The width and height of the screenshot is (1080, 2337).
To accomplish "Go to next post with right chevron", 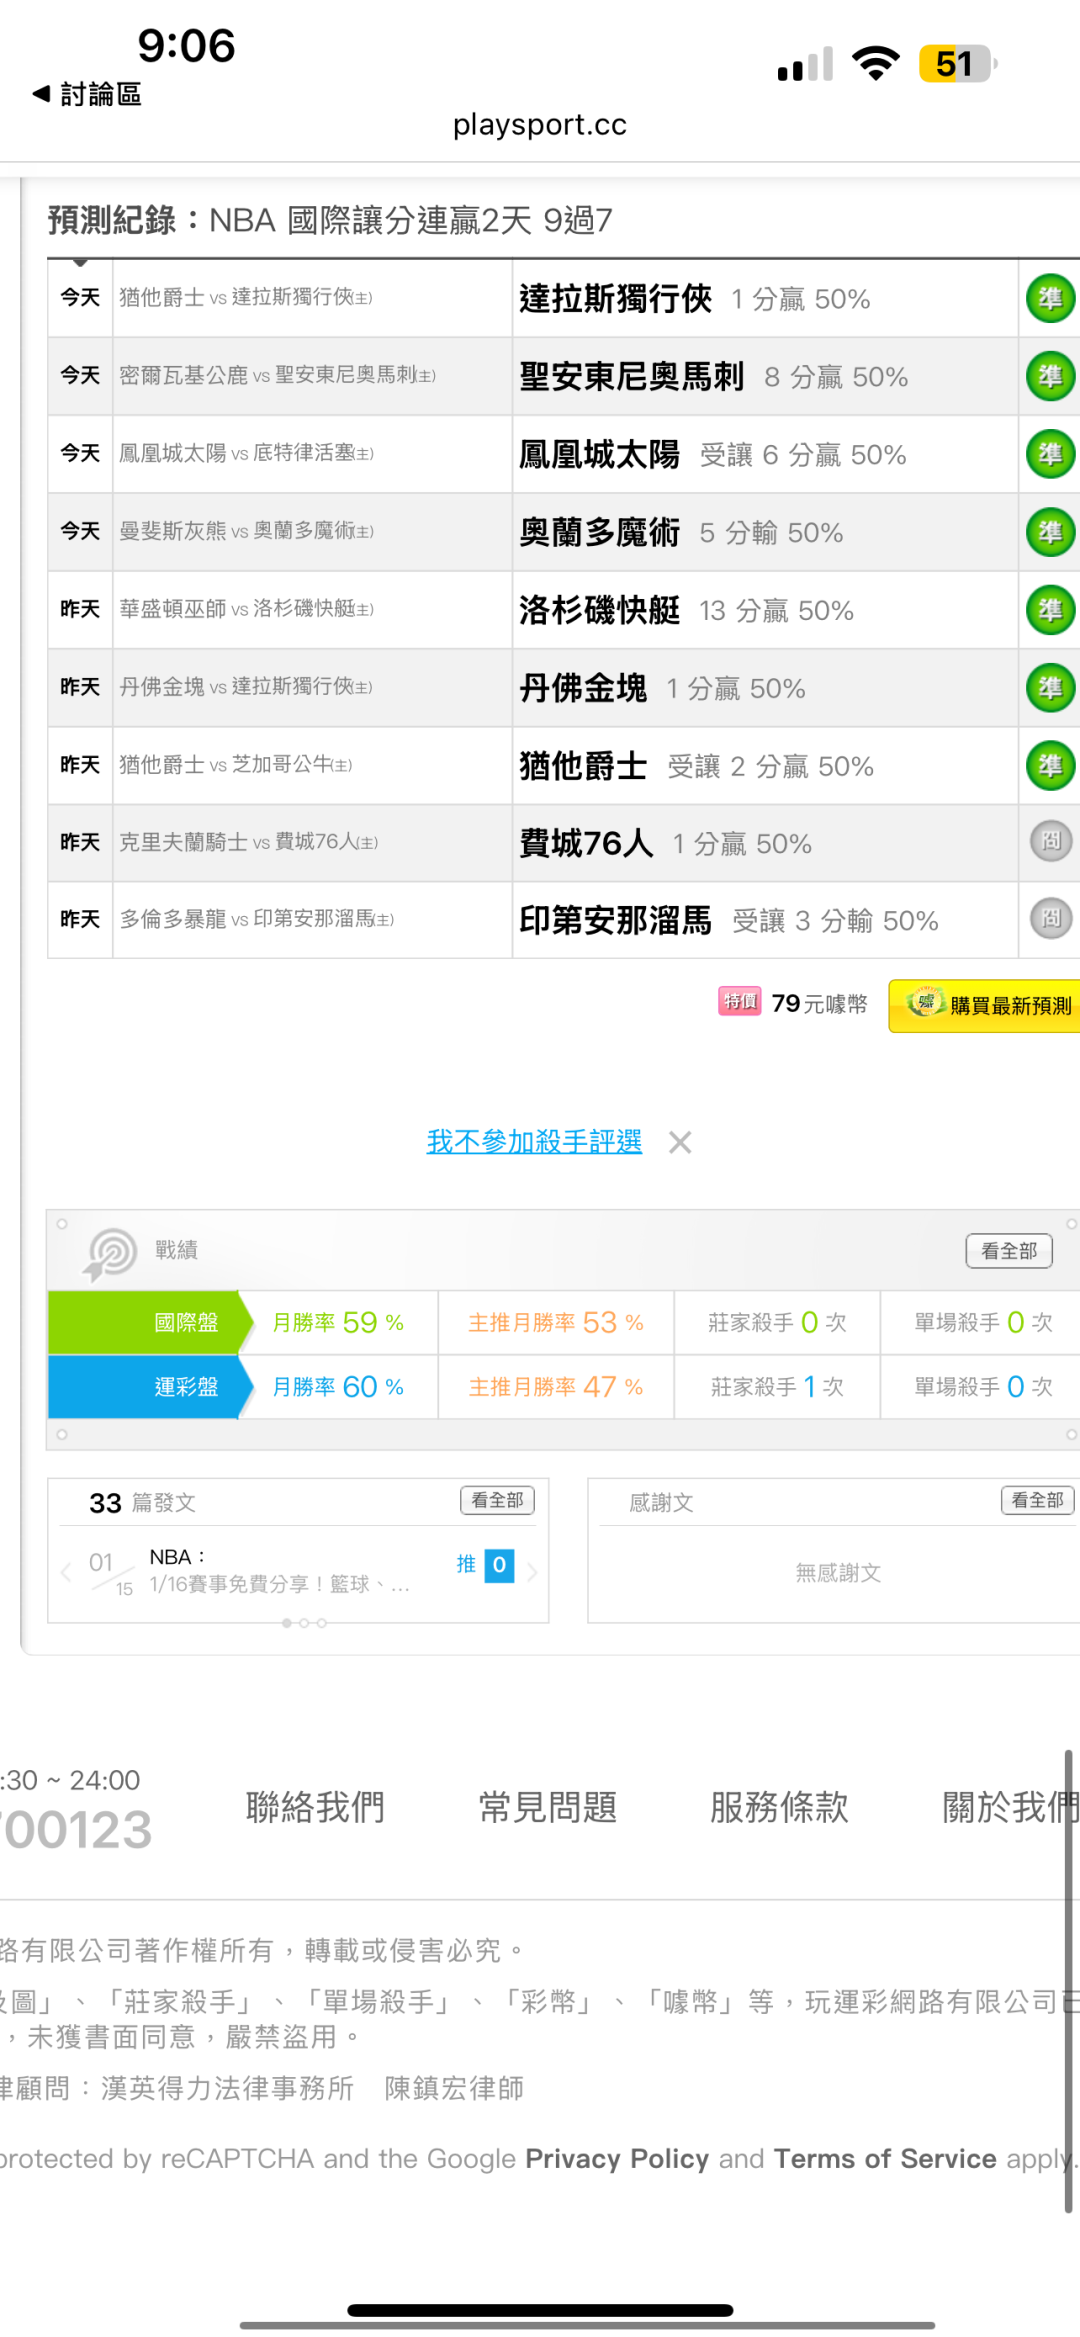I will pyautogui.click(x=533, y=1572).
